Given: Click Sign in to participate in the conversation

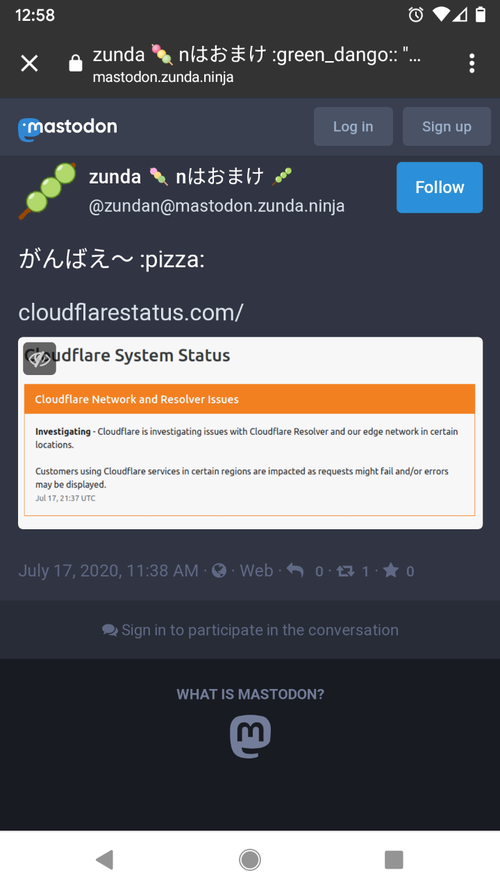Looking at the screenshot, I should pos(251,630).
